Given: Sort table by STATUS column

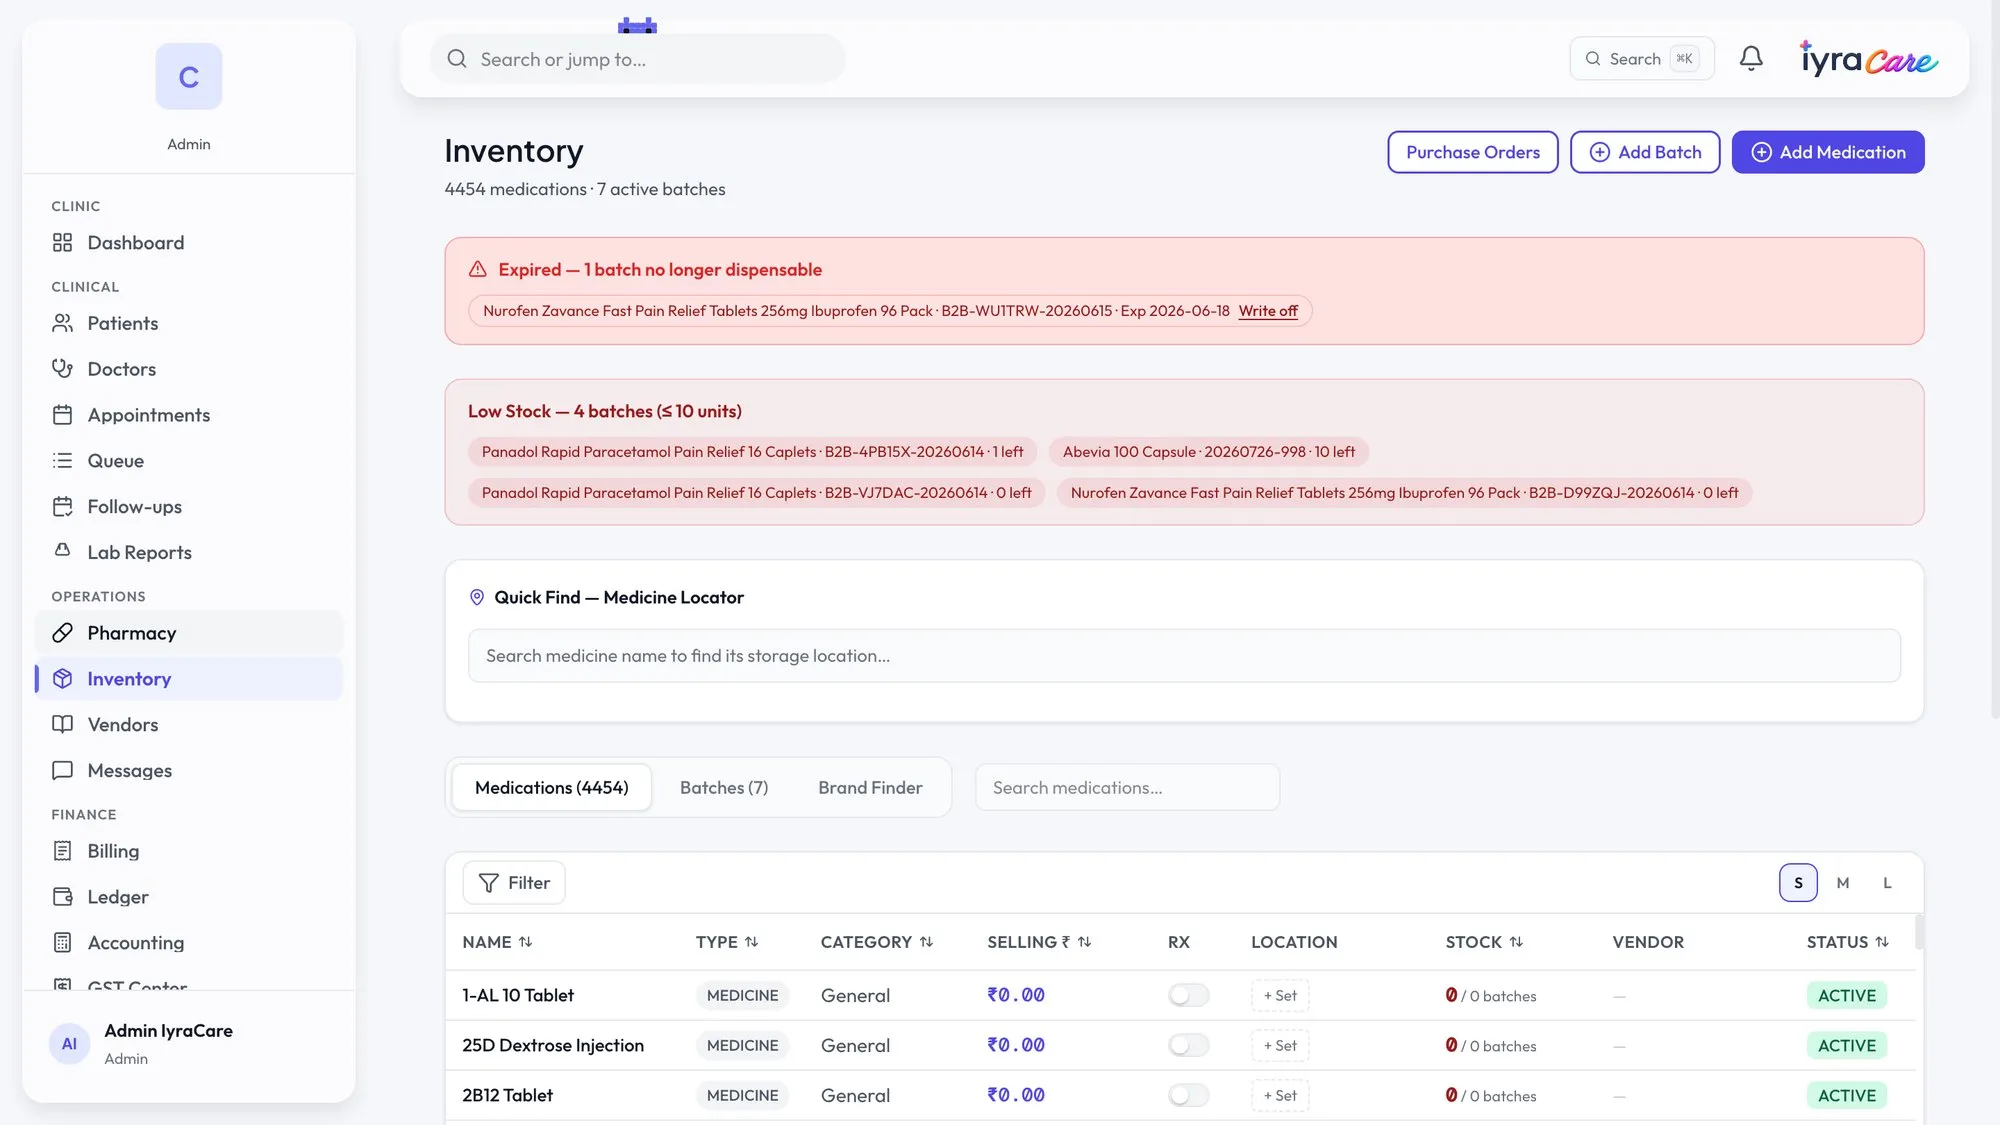Looking at the screenshot, I should coord(1847,942).
